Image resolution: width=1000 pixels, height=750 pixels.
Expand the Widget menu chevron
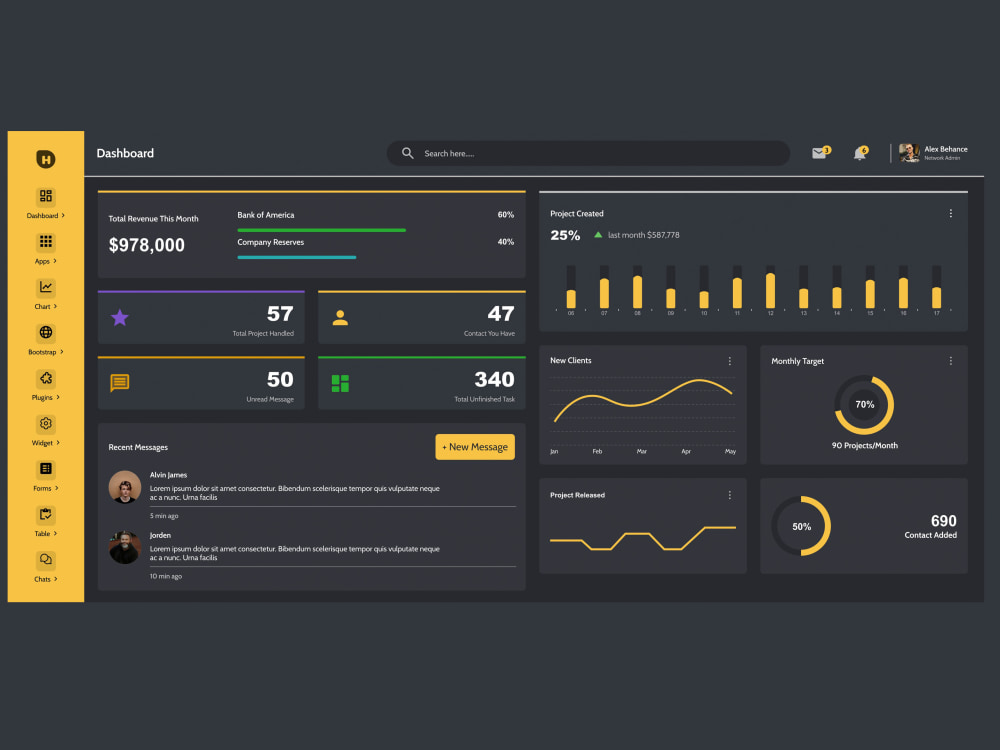point(58,443)
